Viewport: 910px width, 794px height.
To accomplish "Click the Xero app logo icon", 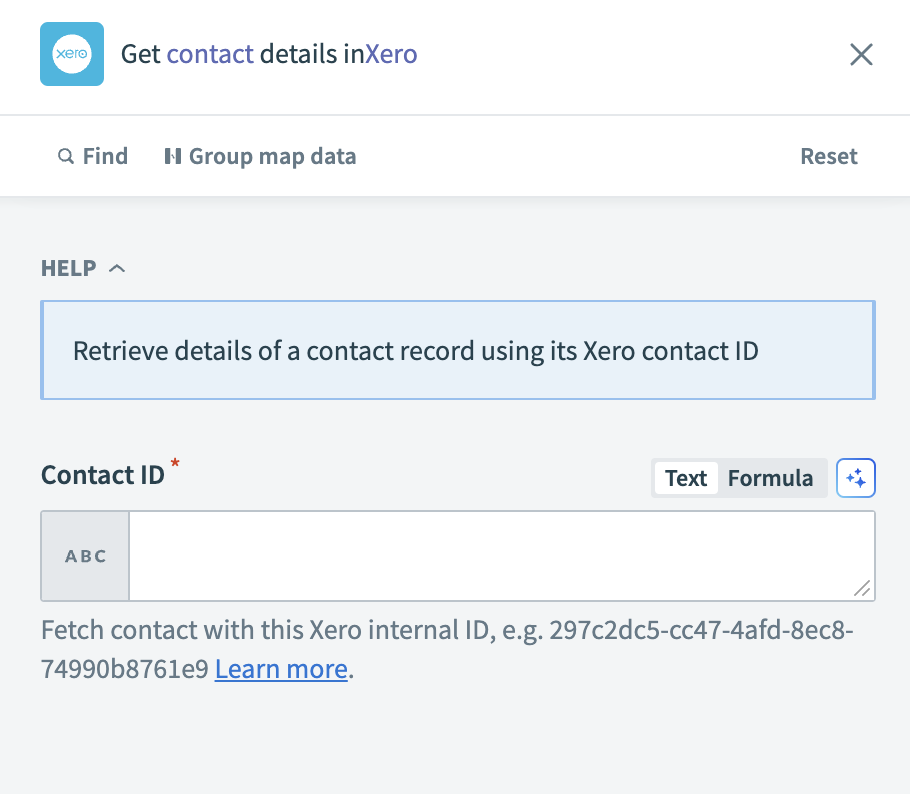I will pos(71,54).
